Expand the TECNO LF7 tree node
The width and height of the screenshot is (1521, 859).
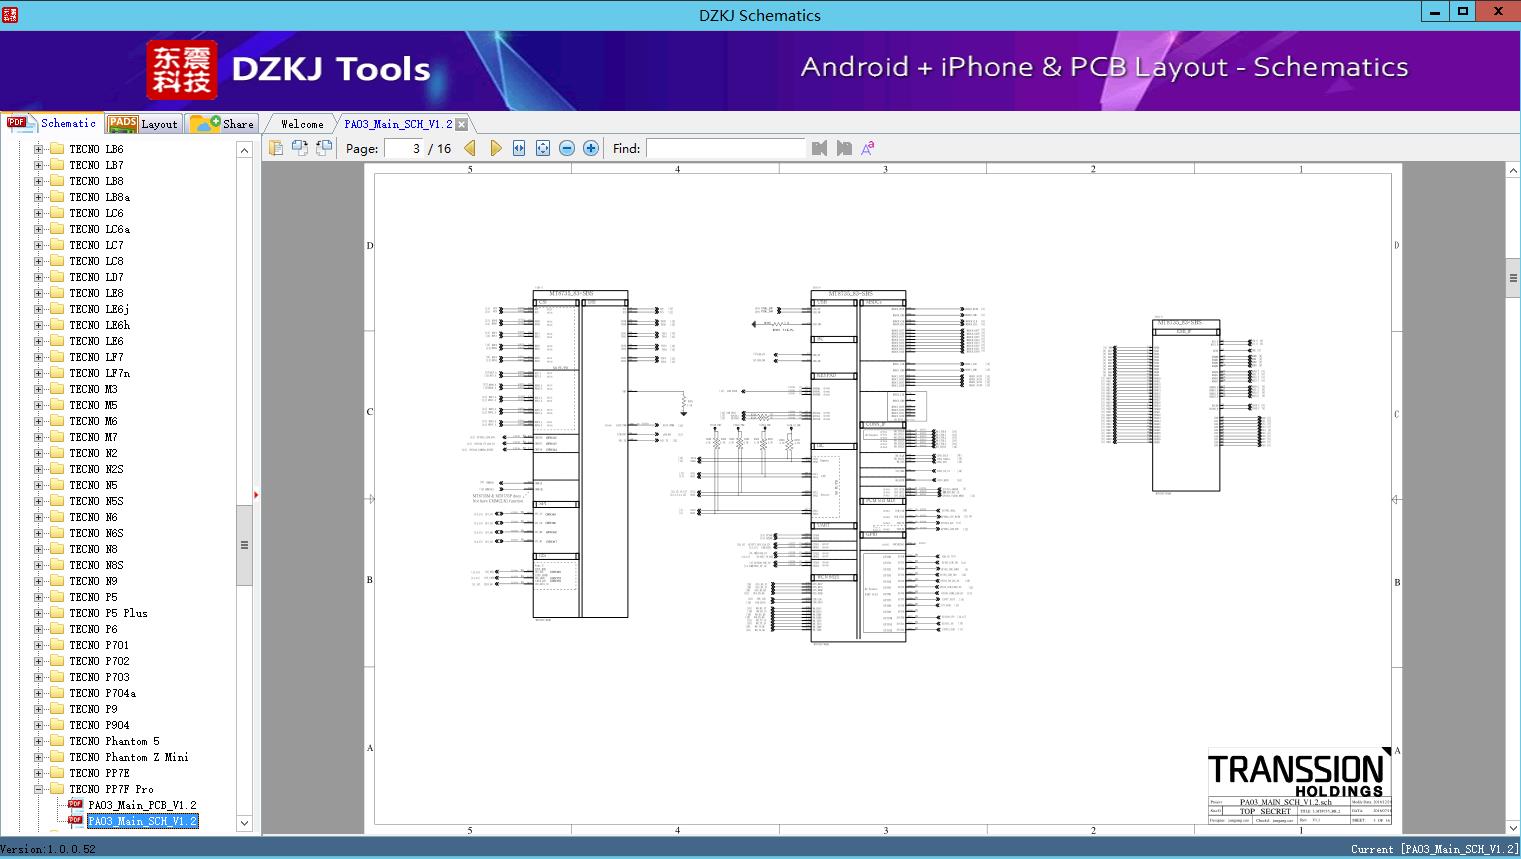38,357
